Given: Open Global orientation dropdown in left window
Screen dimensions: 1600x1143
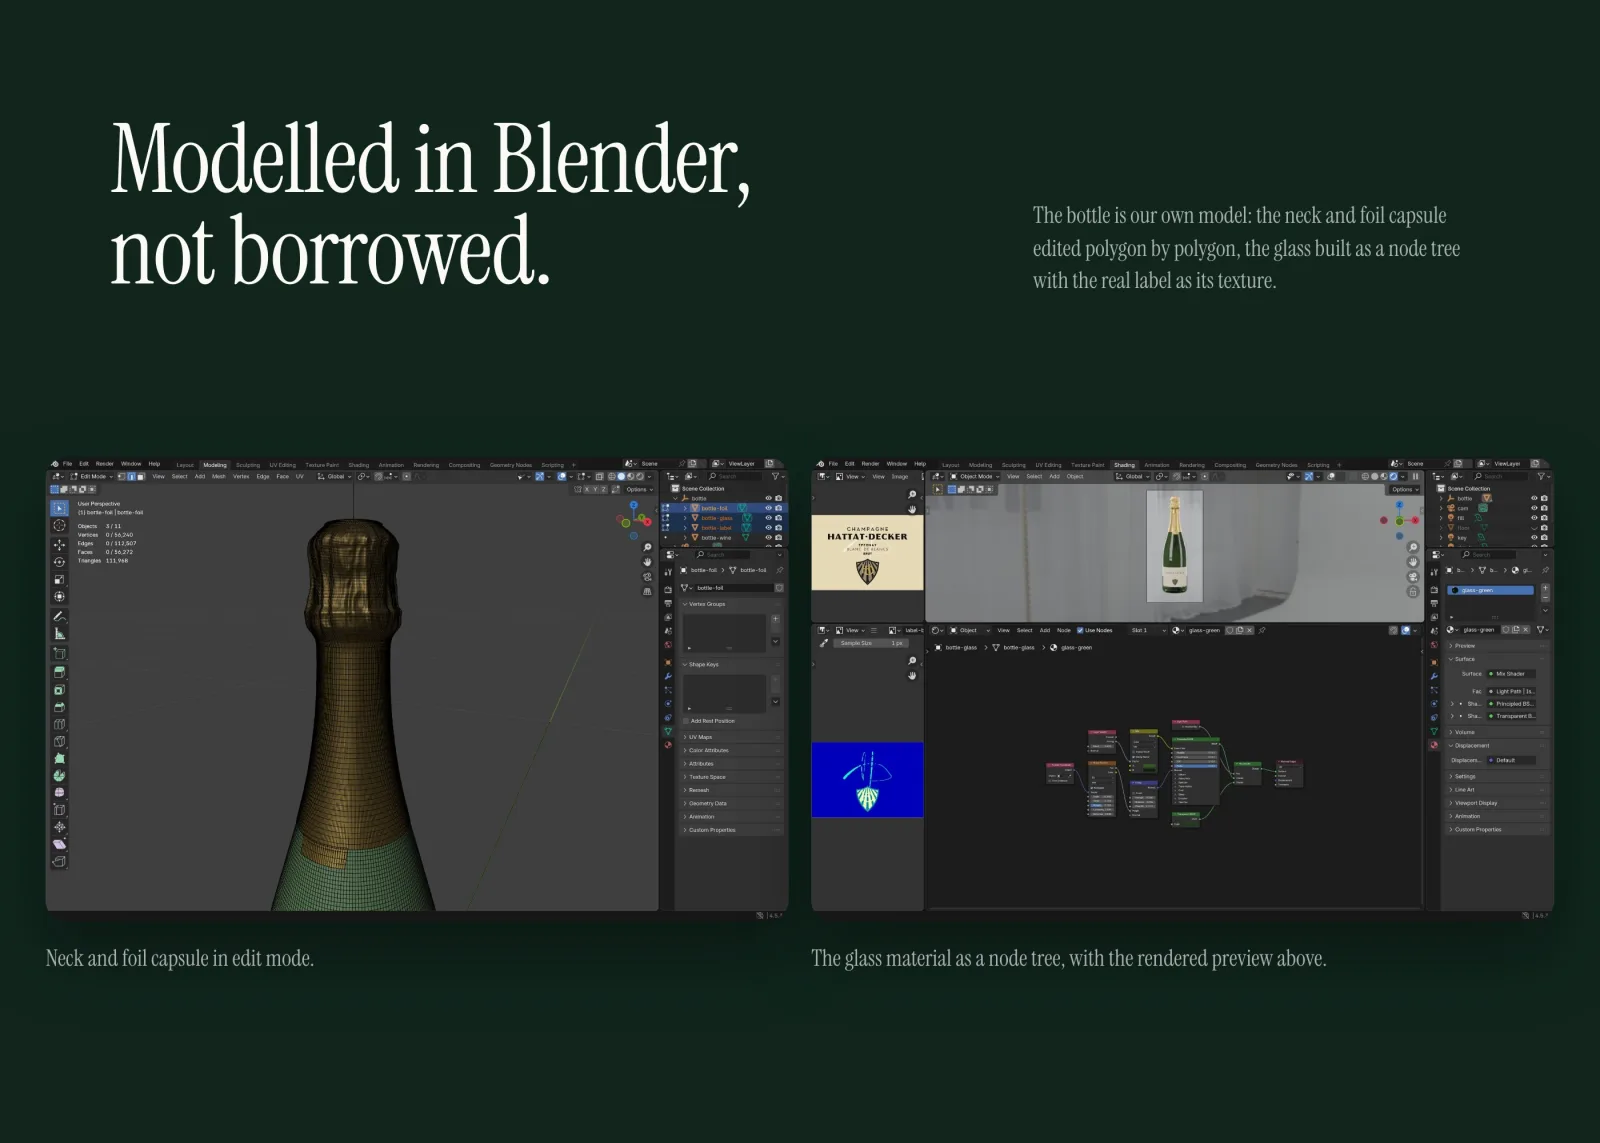Looking at the screenshot, I should coord(334,476).
